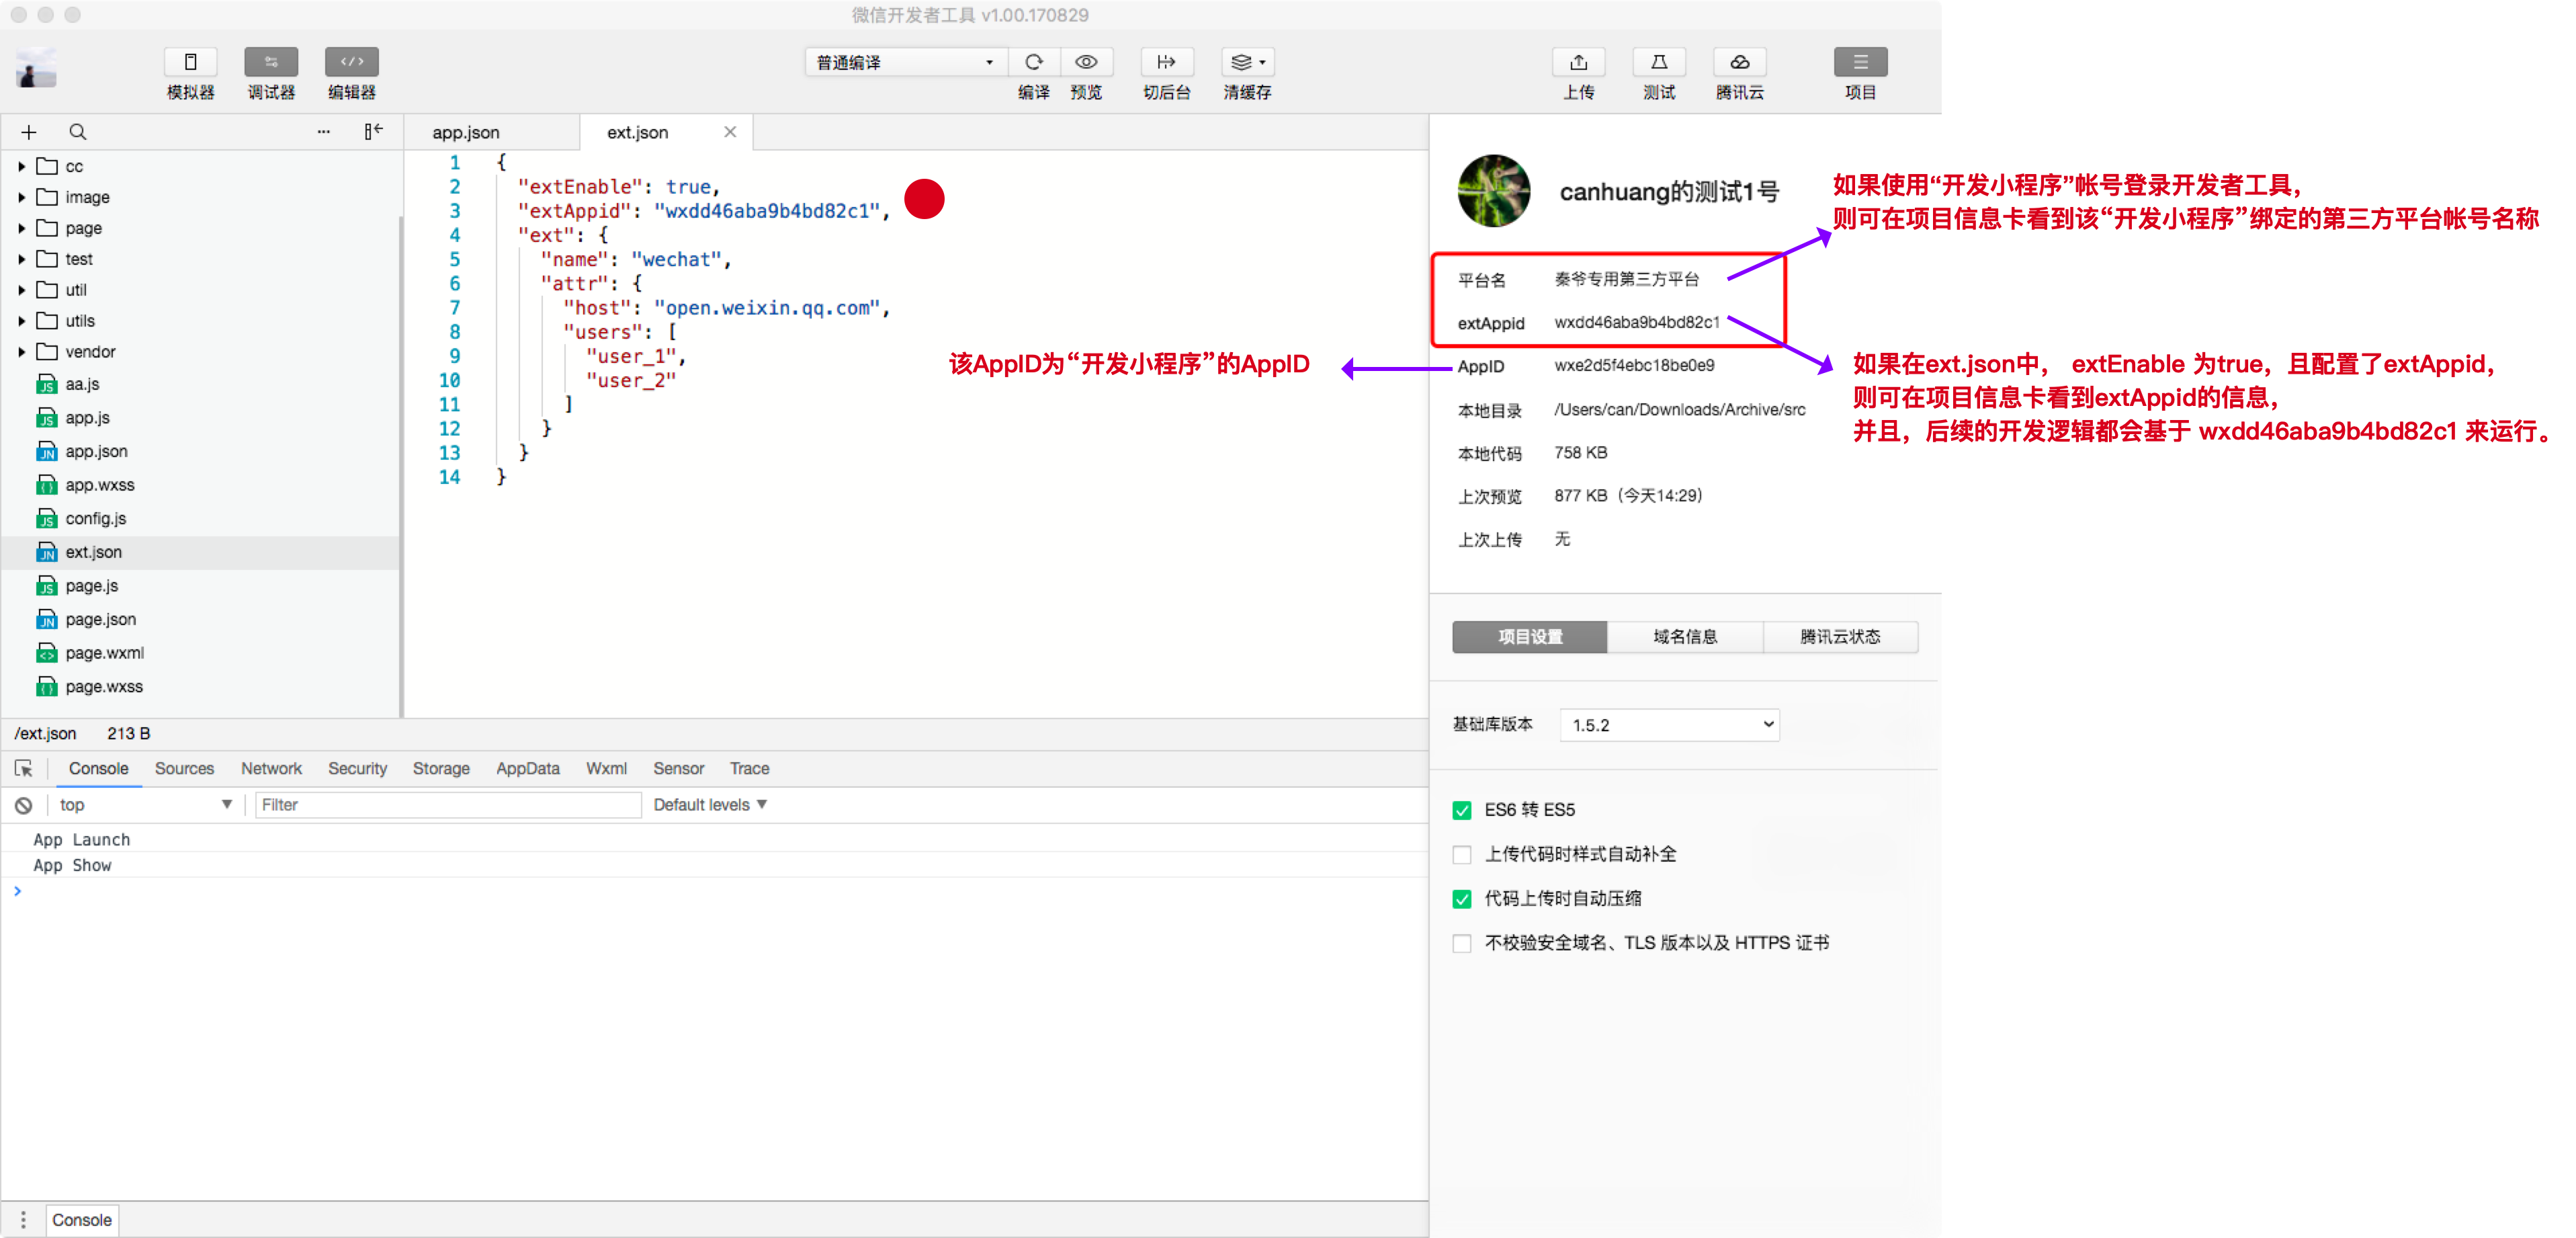This screenshot has width=2576, height=1238.
Task: Toggle the ES6 to ES5 checkbox
Action: [1462, 810]
